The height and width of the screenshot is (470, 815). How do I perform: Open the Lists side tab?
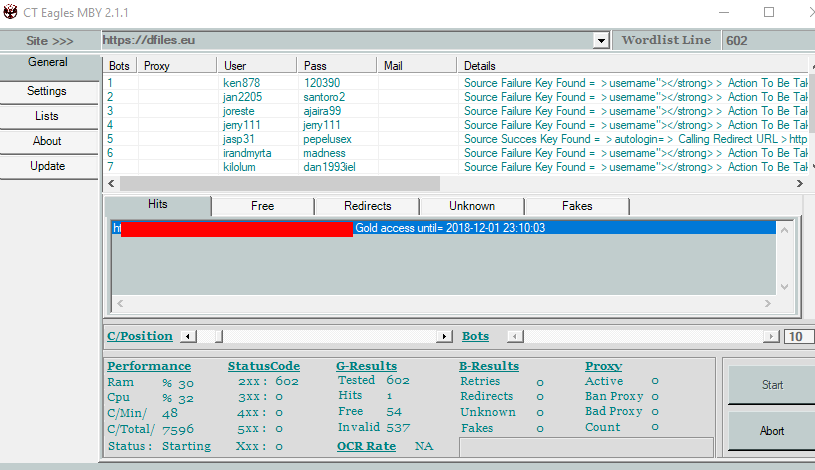(x=48, y=116)
